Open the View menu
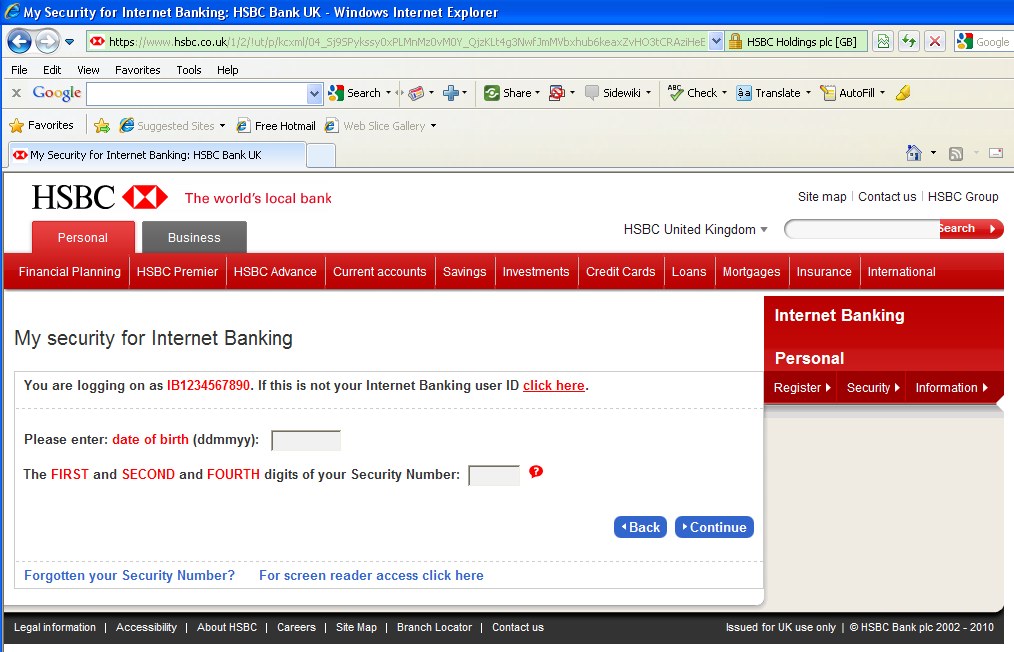1014x652 pixels. (88, 70)
